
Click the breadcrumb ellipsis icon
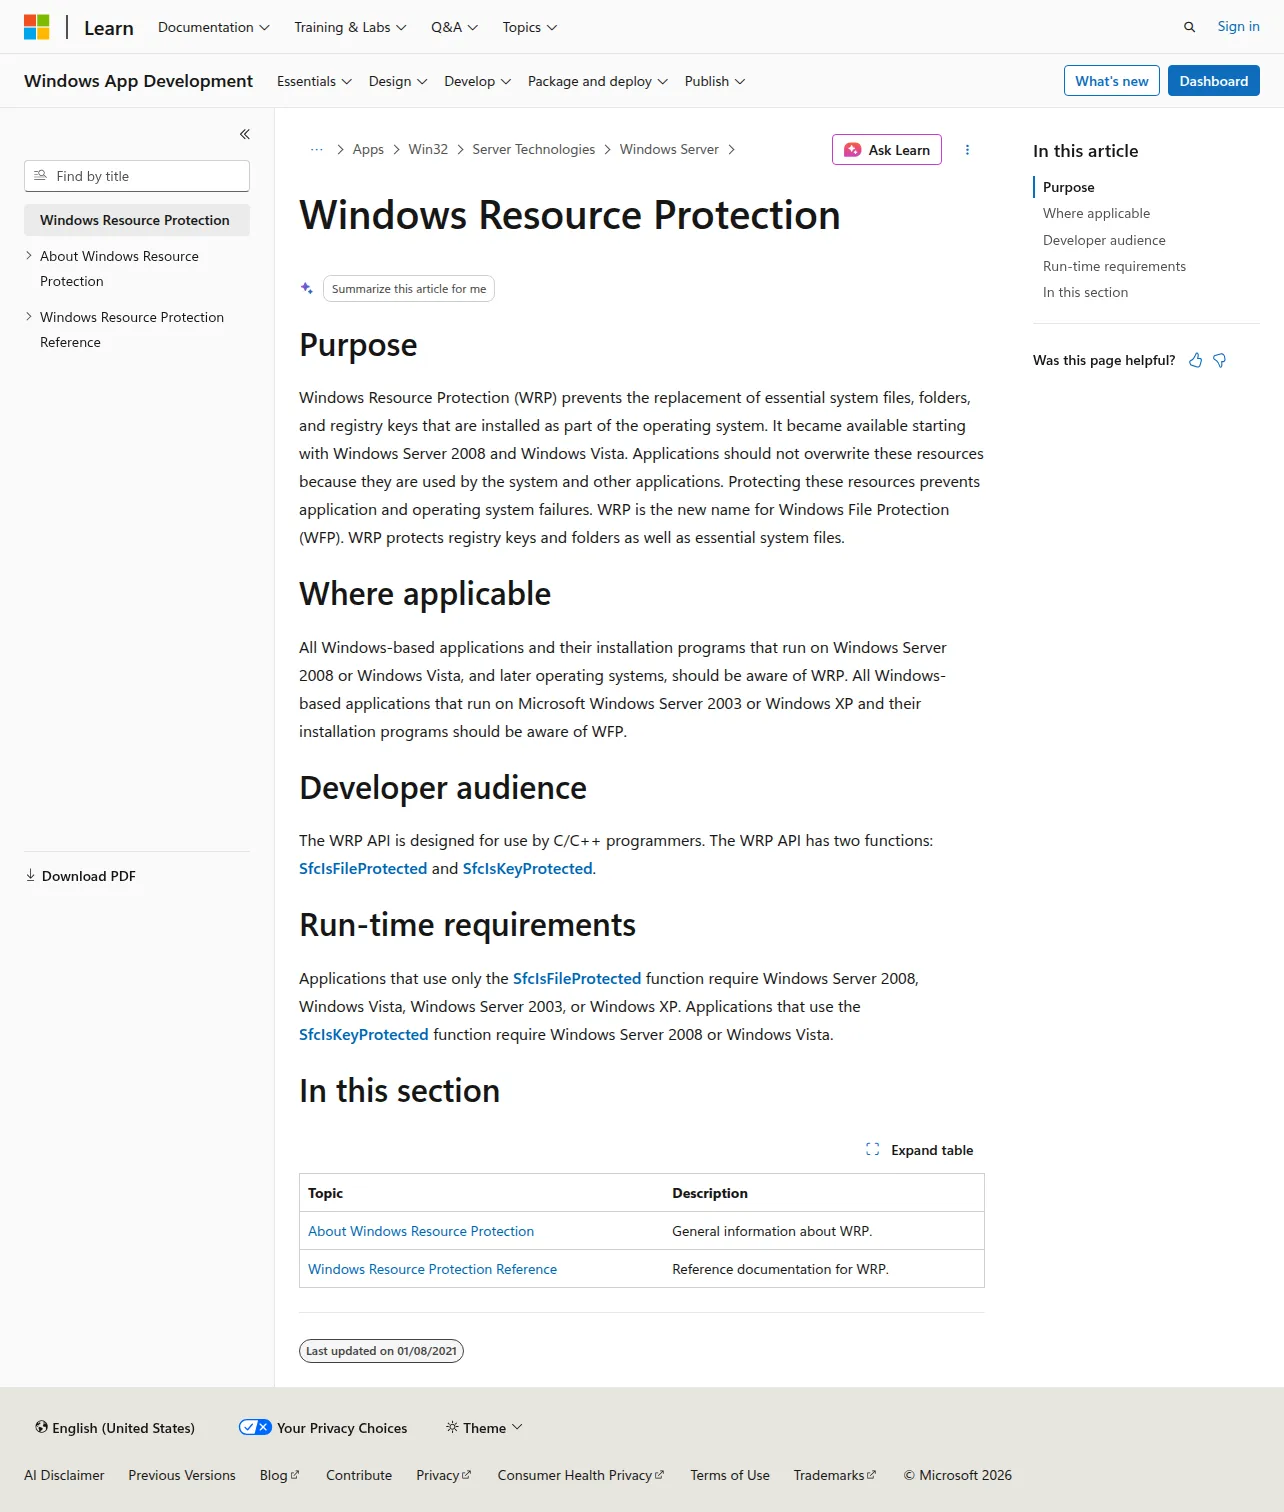317,149
